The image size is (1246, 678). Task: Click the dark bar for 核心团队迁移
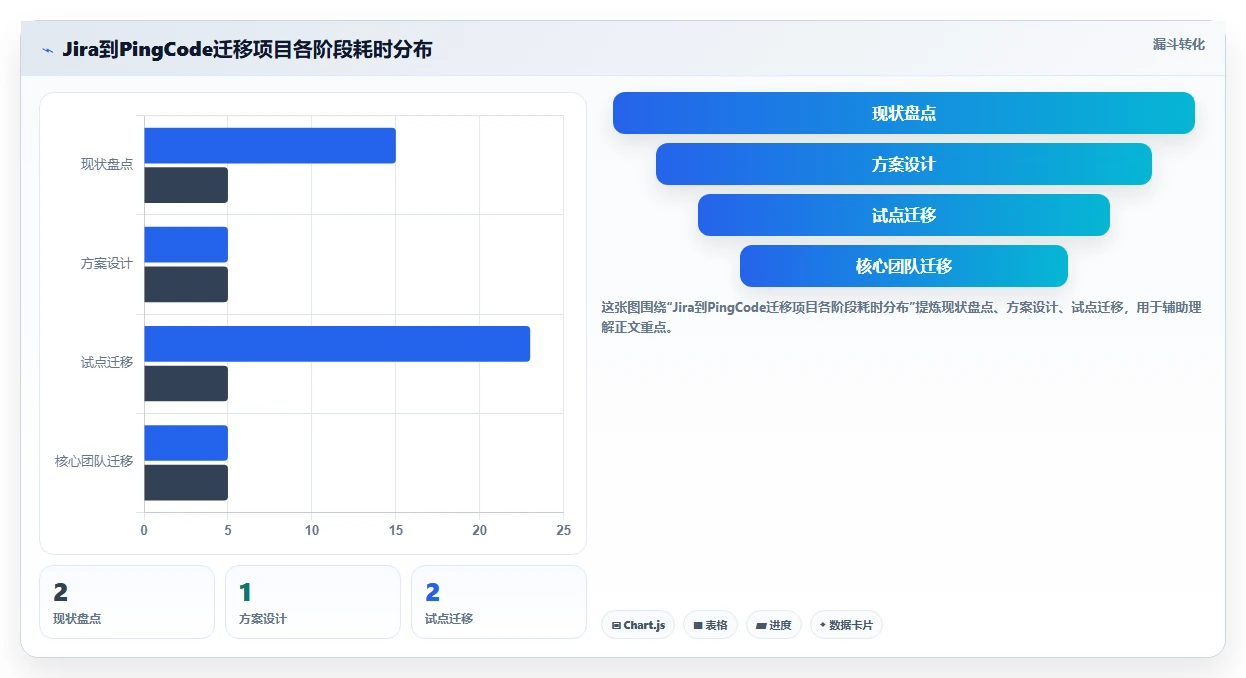point(186,482)
